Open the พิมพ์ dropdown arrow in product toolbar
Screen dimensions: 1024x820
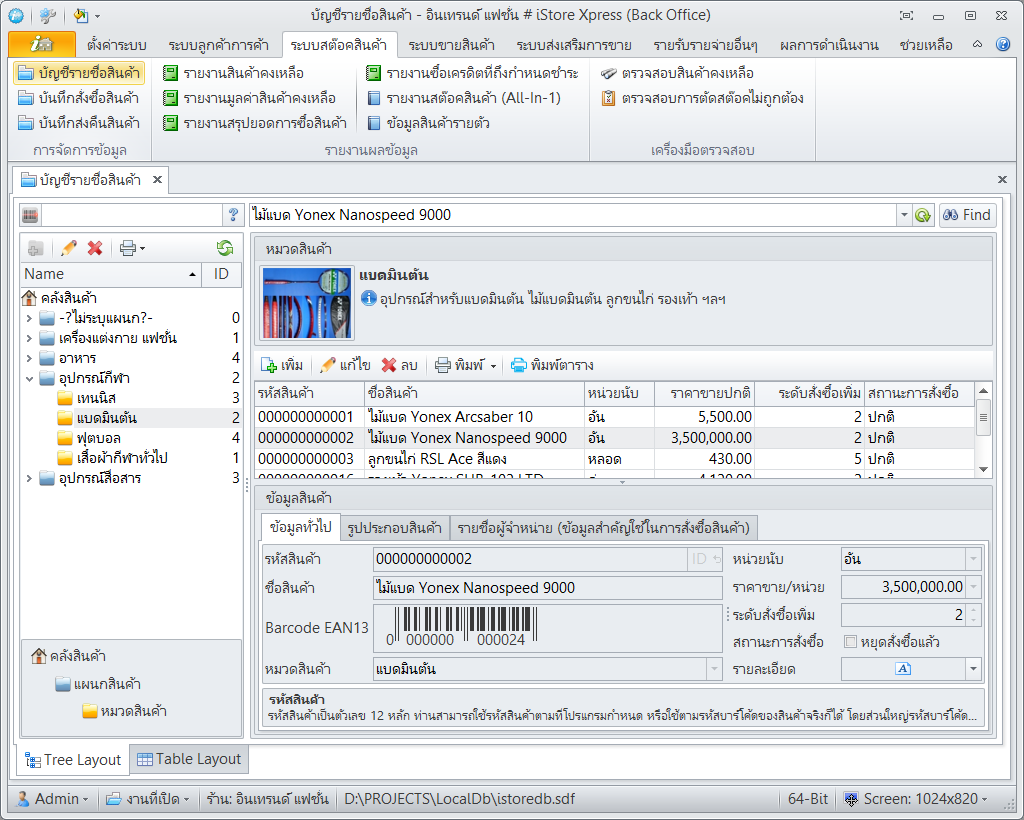494,366
